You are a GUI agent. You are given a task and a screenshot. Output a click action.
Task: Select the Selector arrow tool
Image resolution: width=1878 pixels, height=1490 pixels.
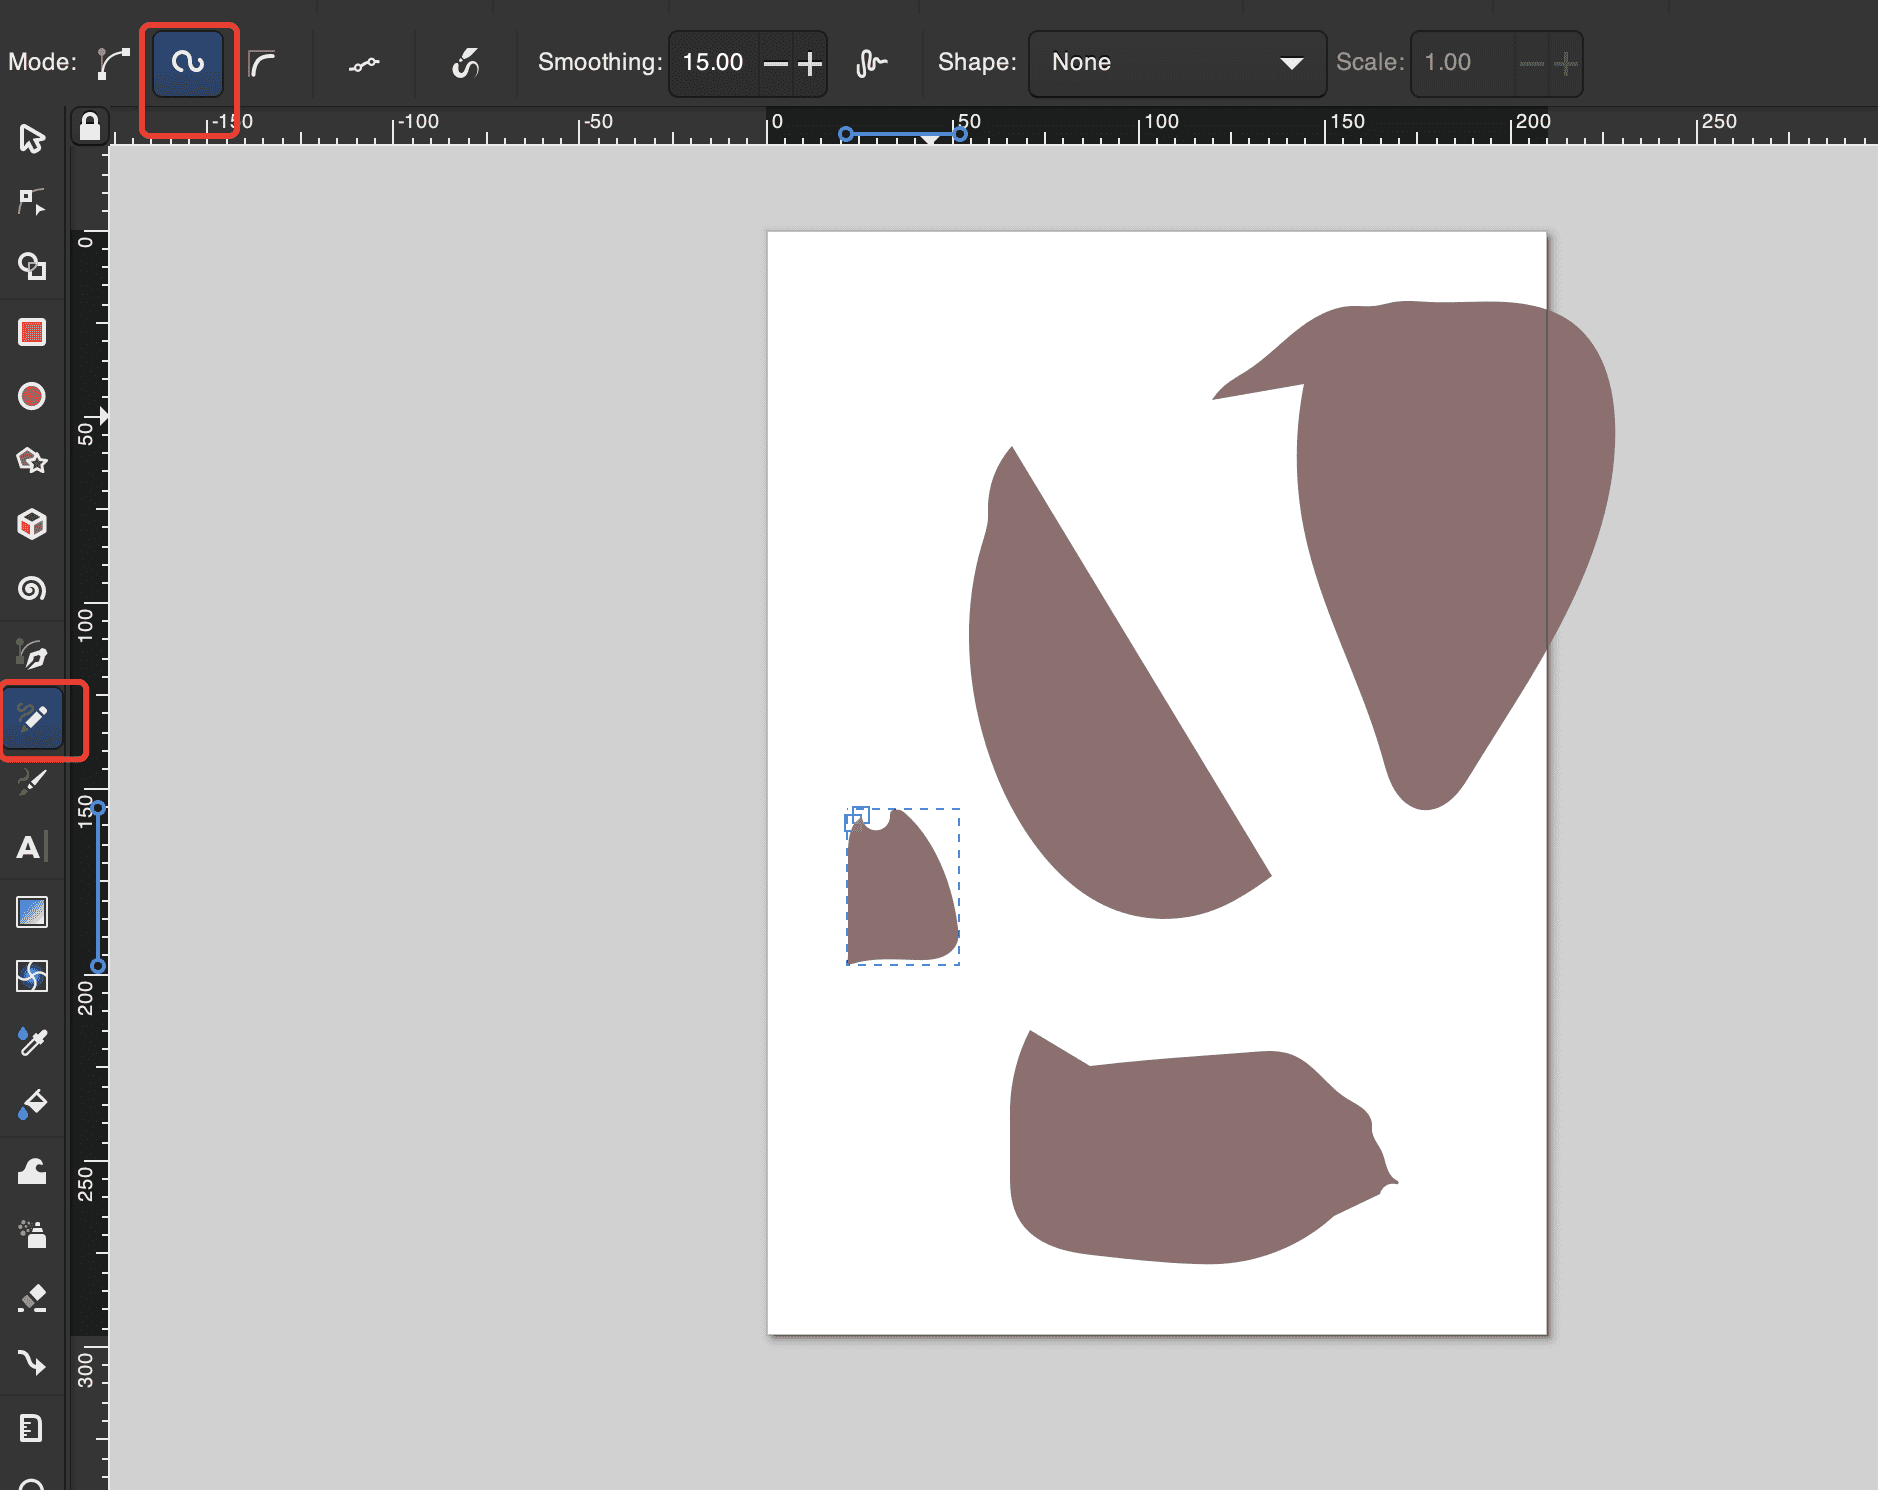click(x=32, y=138)
